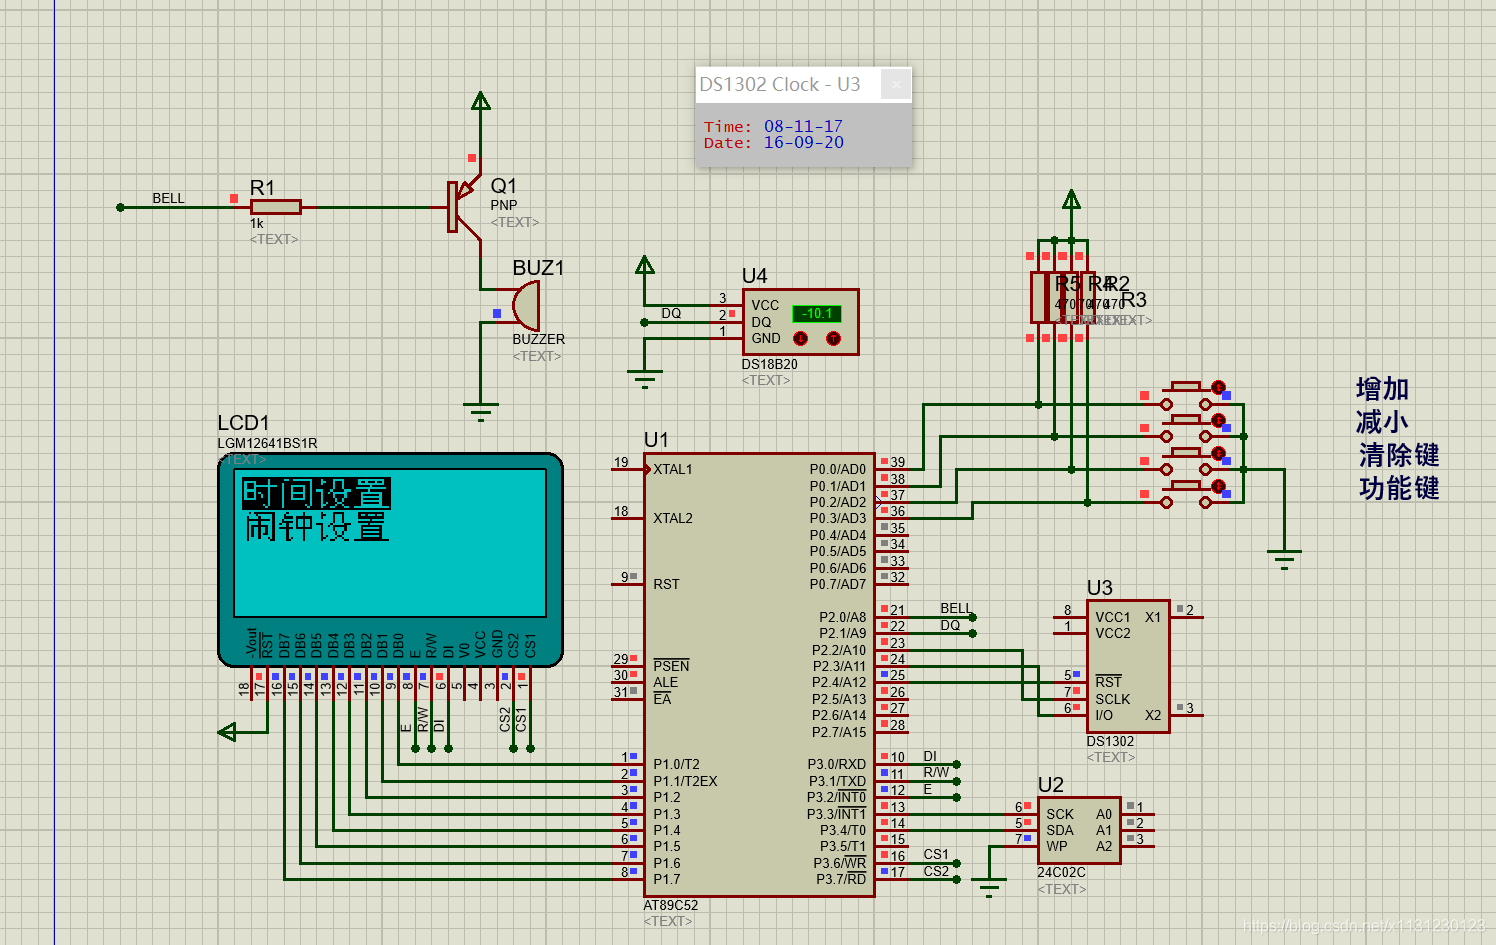This screenshot has width=1496, height=945.
Task: Click the XTAL2 pin on U1
Action: pos(673,518)
